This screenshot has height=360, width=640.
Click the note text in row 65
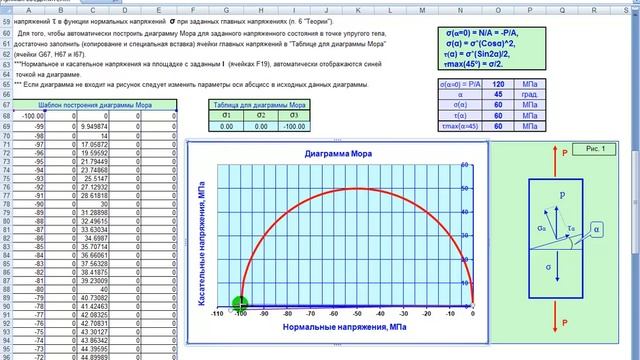(x=191, y=84)
